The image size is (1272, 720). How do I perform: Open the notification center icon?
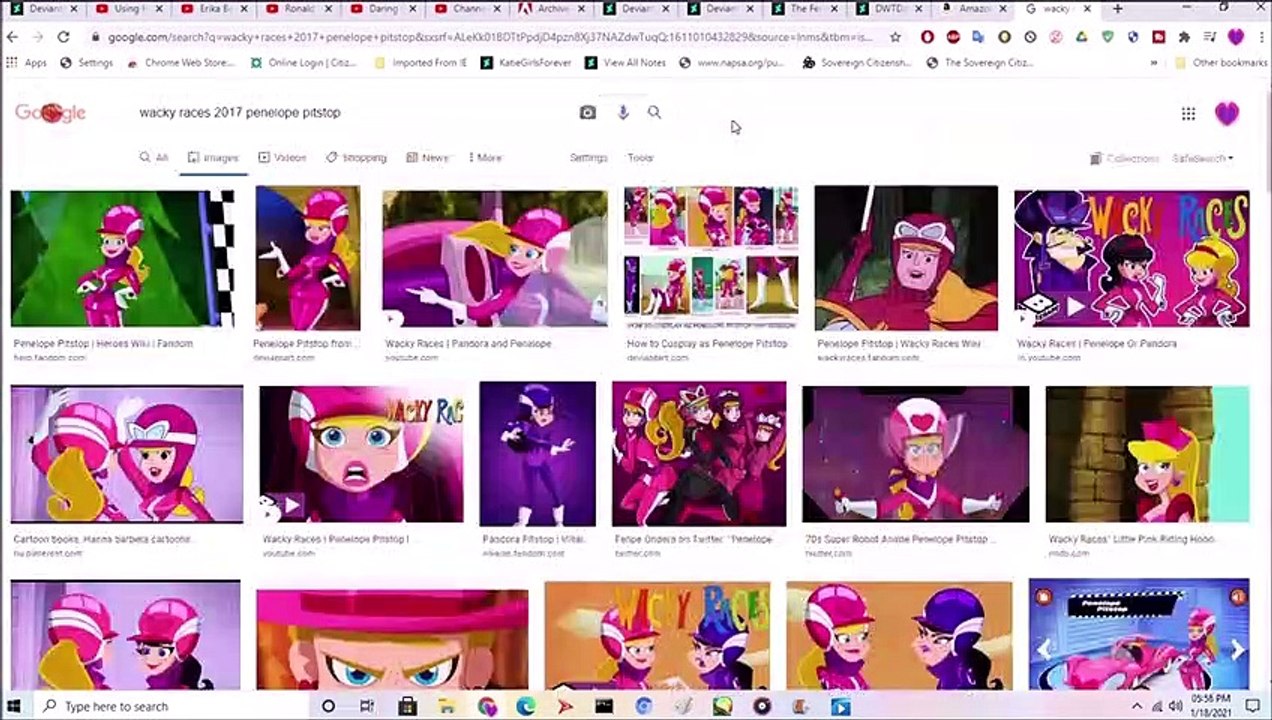click(1252, 706)
